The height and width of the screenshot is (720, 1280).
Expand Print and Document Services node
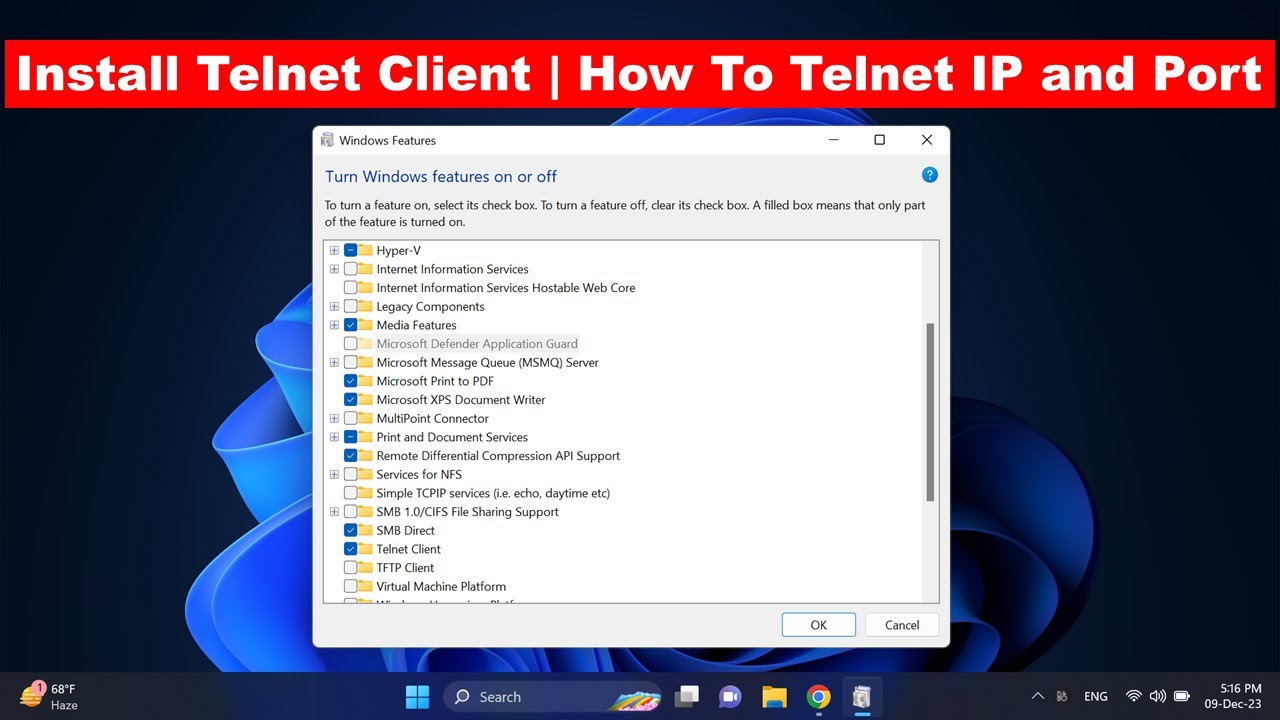click(335, 437)
